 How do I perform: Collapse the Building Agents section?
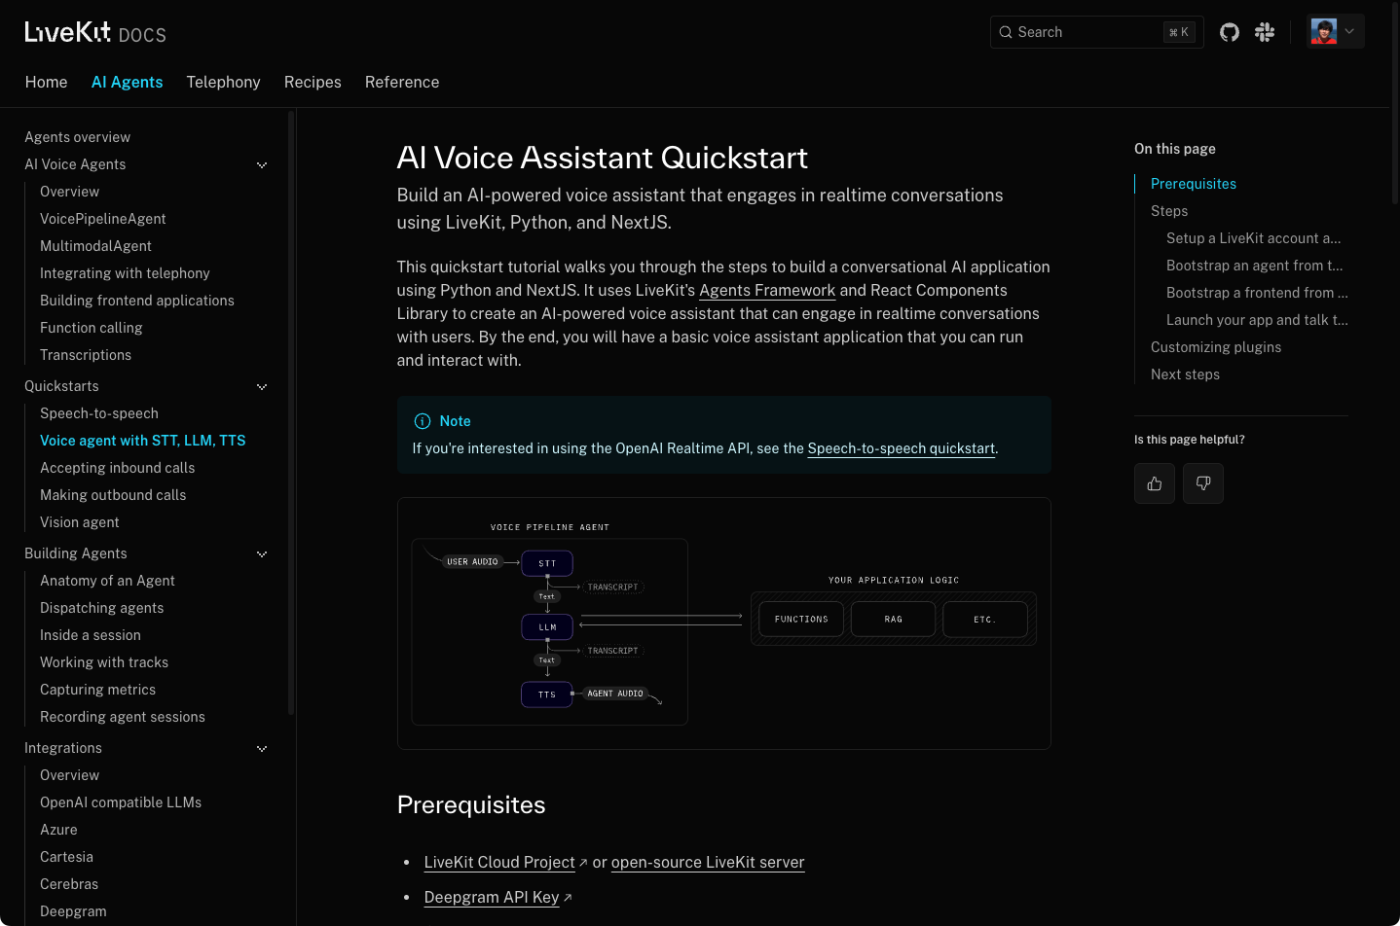(262, 554)
